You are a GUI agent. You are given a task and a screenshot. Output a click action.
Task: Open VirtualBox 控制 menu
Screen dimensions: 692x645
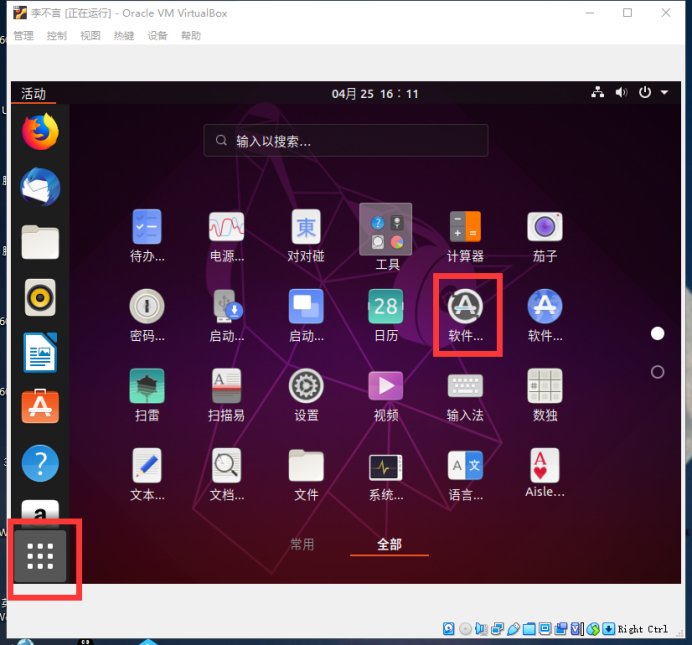click(57, 36)
